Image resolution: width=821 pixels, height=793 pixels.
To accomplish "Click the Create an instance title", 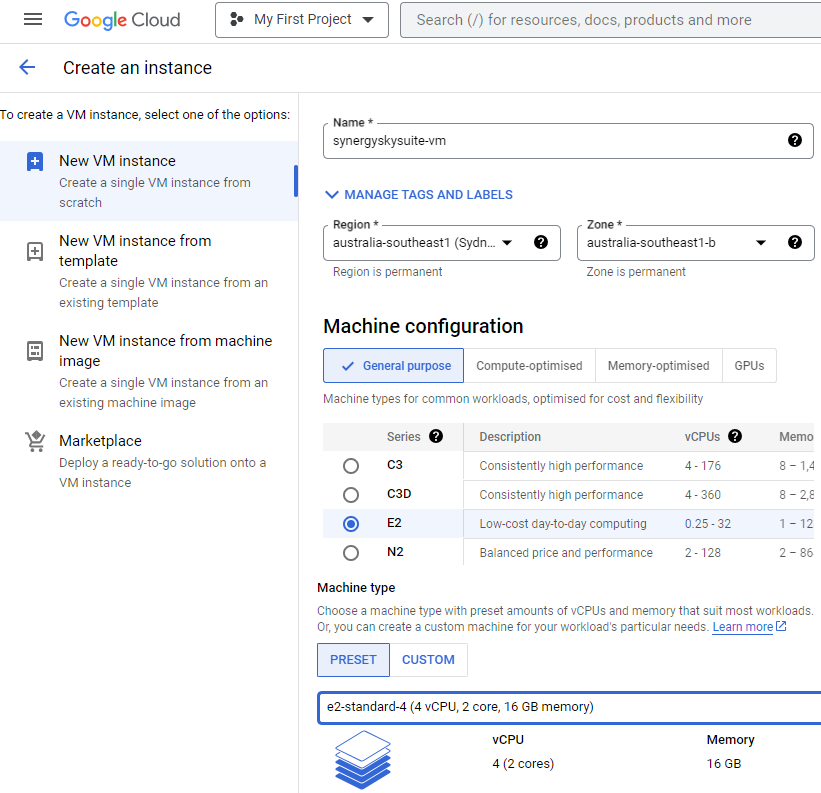I will pyautogui.click(x=137, y=68).
